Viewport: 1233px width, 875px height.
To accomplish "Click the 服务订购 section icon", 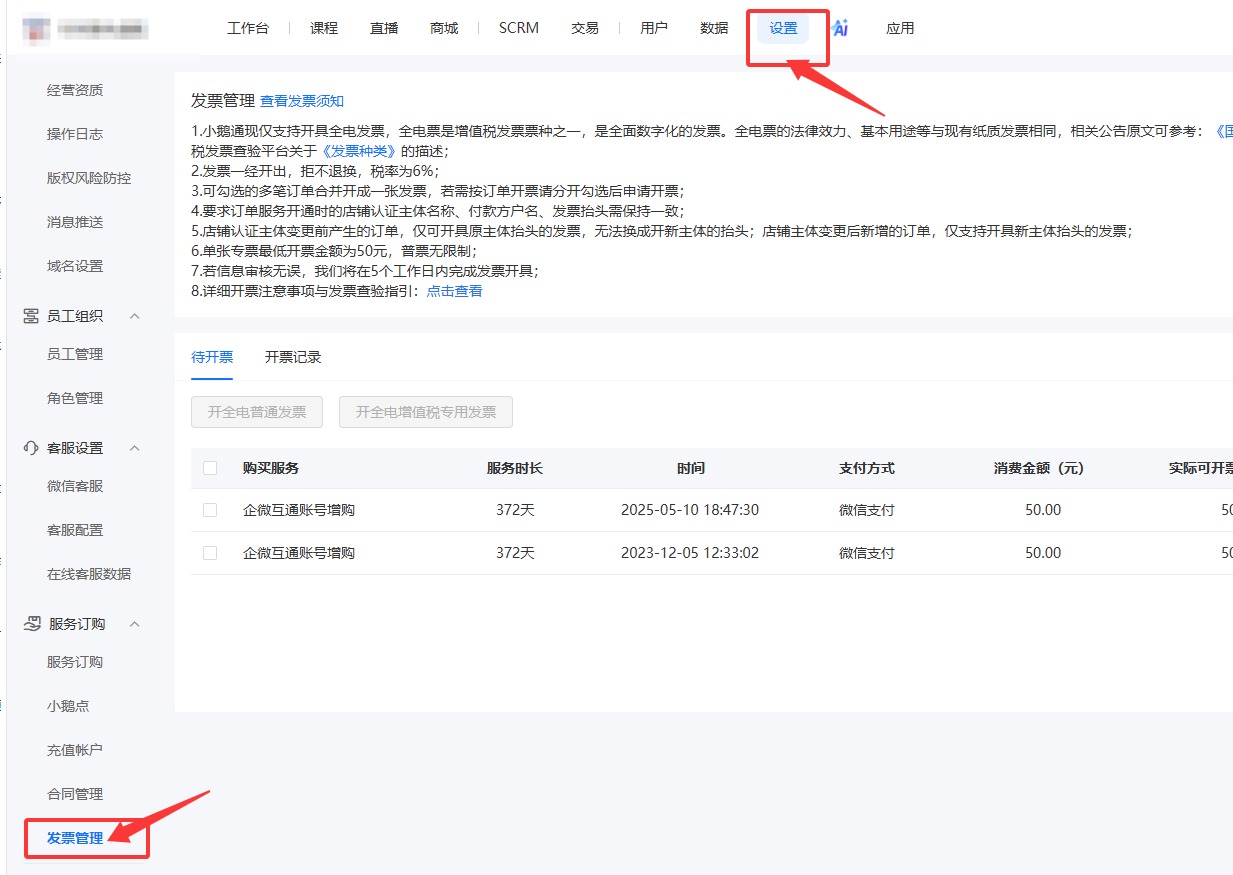I will [31, 624].
